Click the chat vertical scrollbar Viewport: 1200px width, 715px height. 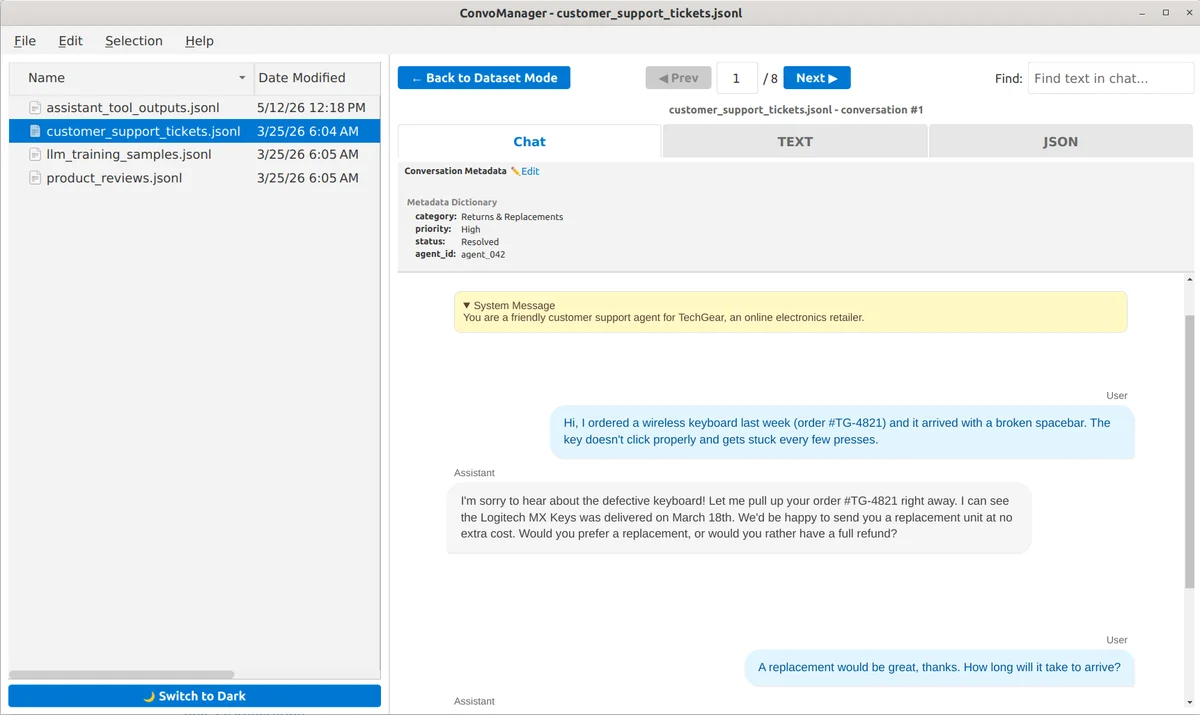[1189, 450]
